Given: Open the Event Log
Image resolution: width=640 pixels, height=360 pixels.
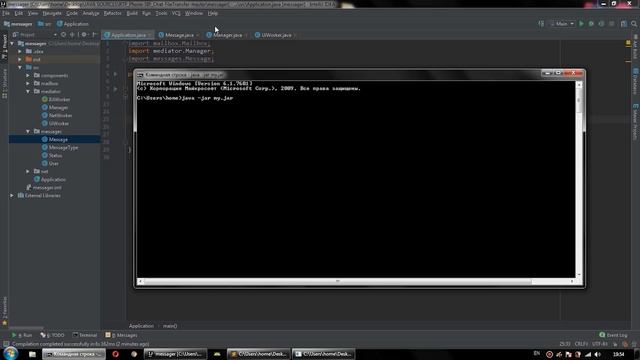Looking at the screenshot, I should [x=613, y=335].
